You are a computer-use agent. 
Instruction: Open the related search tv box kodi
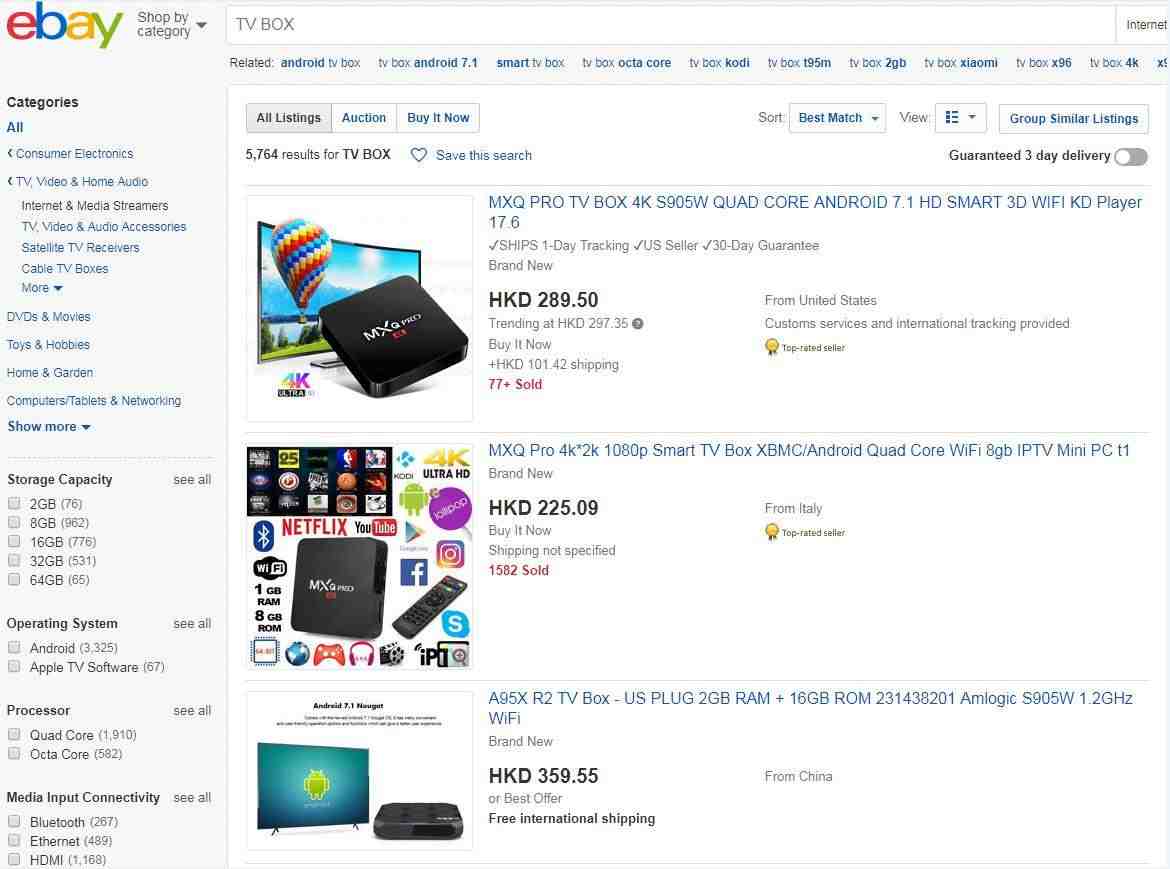point(719,63)
